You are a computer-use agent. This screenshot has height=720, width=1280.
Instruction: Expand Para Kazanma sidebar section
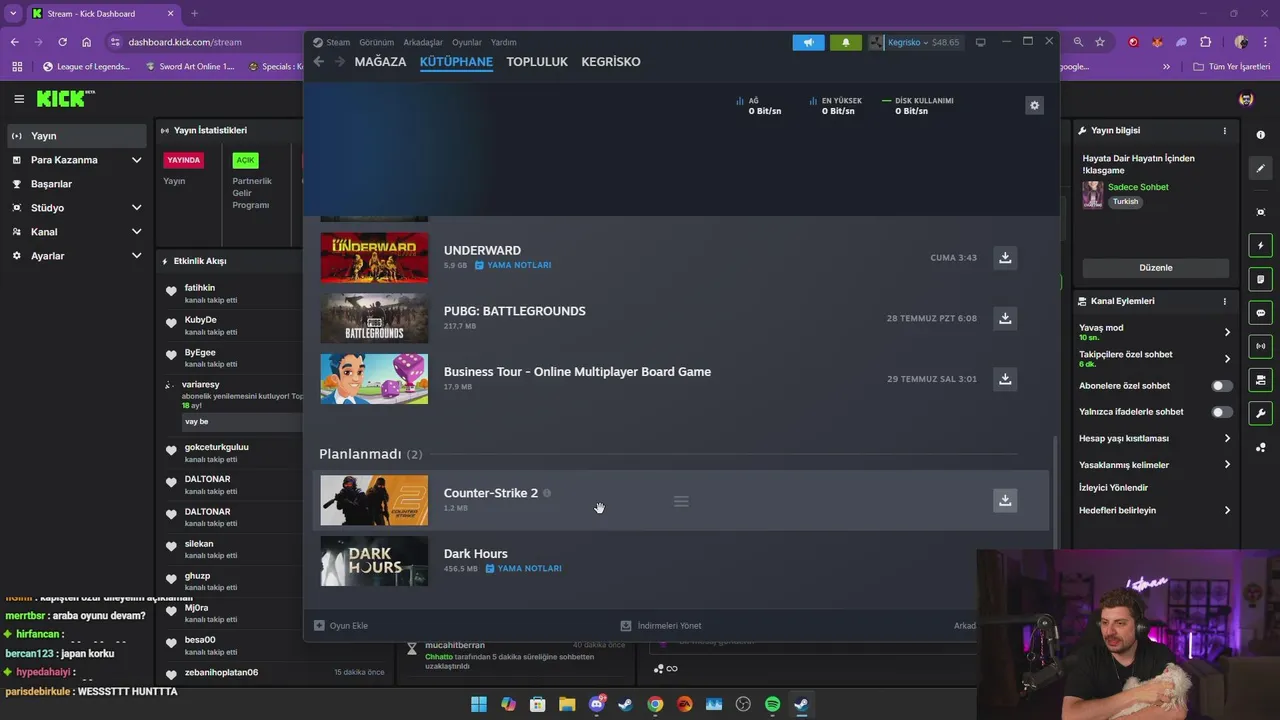136,160
